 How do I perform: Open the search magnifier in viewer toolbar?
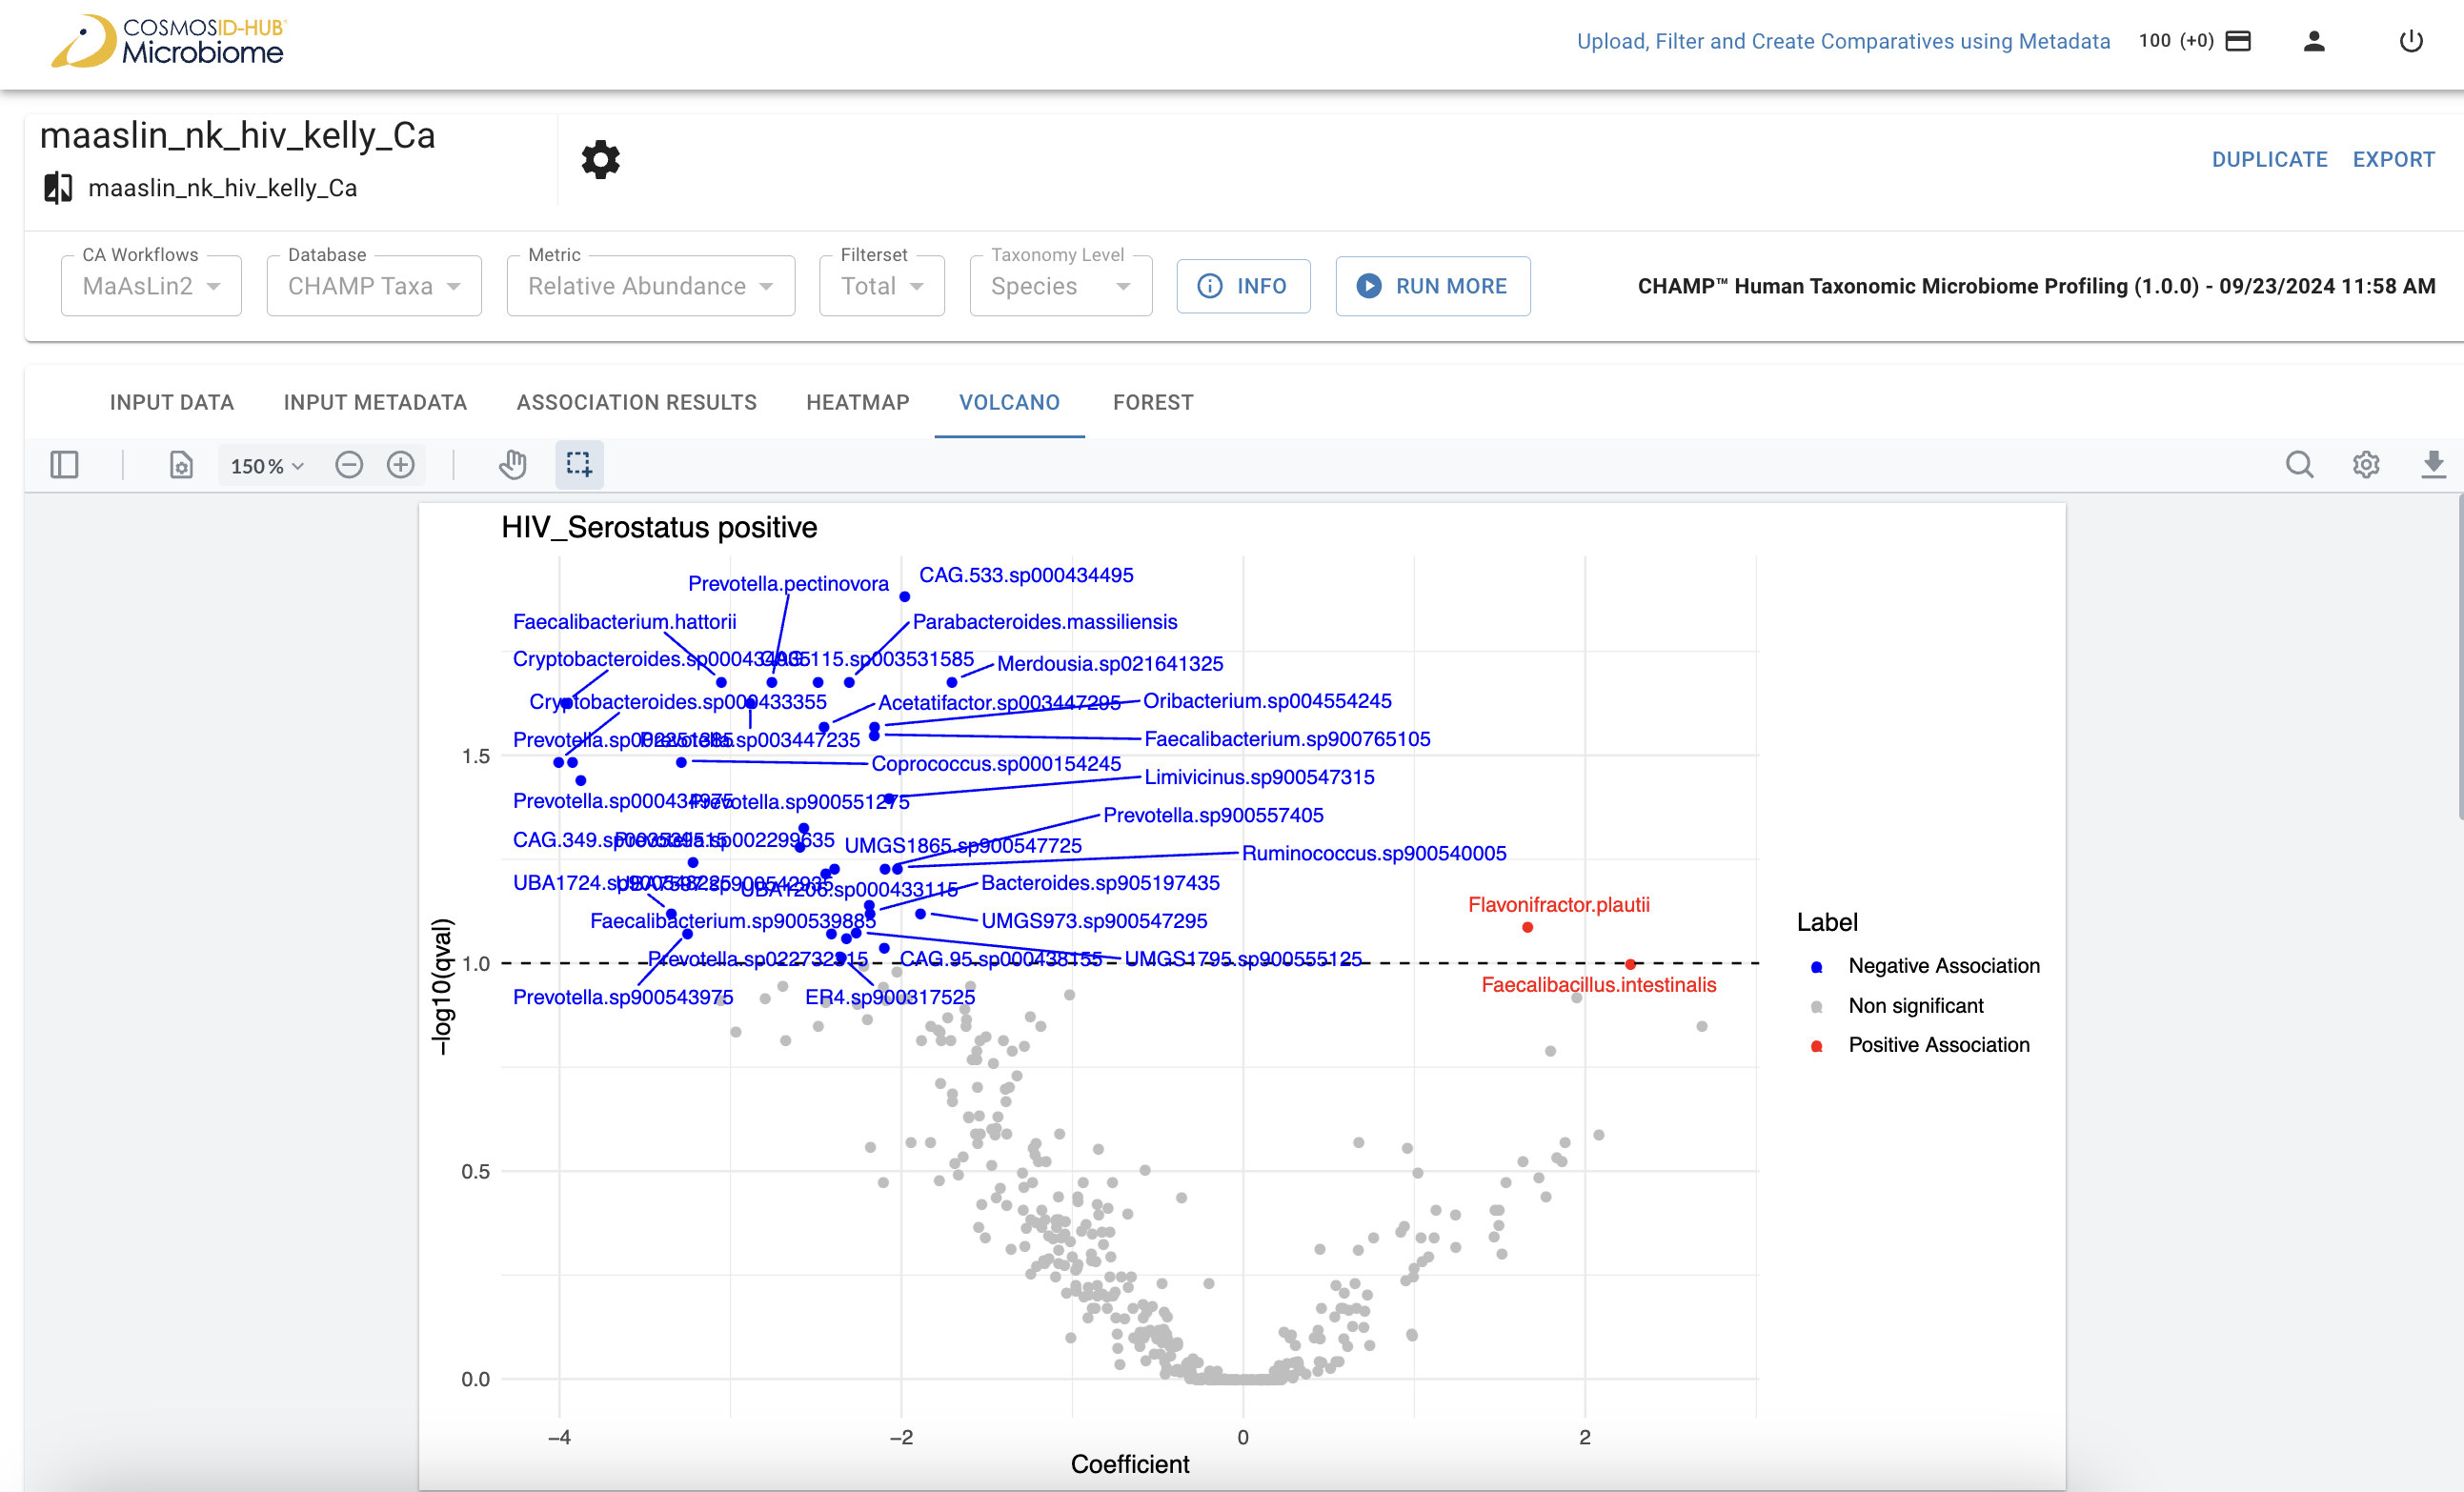2299,465
